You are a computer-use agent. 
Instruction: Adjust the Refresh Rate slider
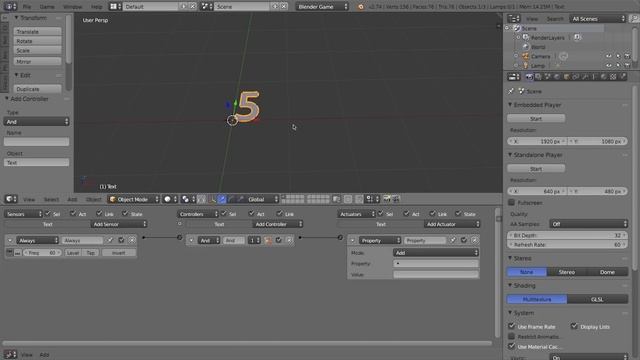(x=568, y=244)
